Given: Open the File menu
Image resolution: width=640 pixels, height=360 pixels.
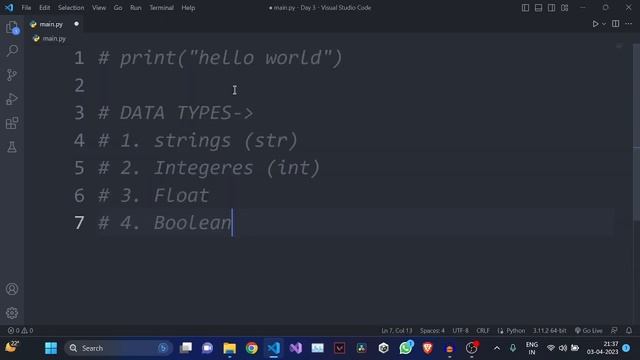Looking at the screenshot, I should [26, 8].
